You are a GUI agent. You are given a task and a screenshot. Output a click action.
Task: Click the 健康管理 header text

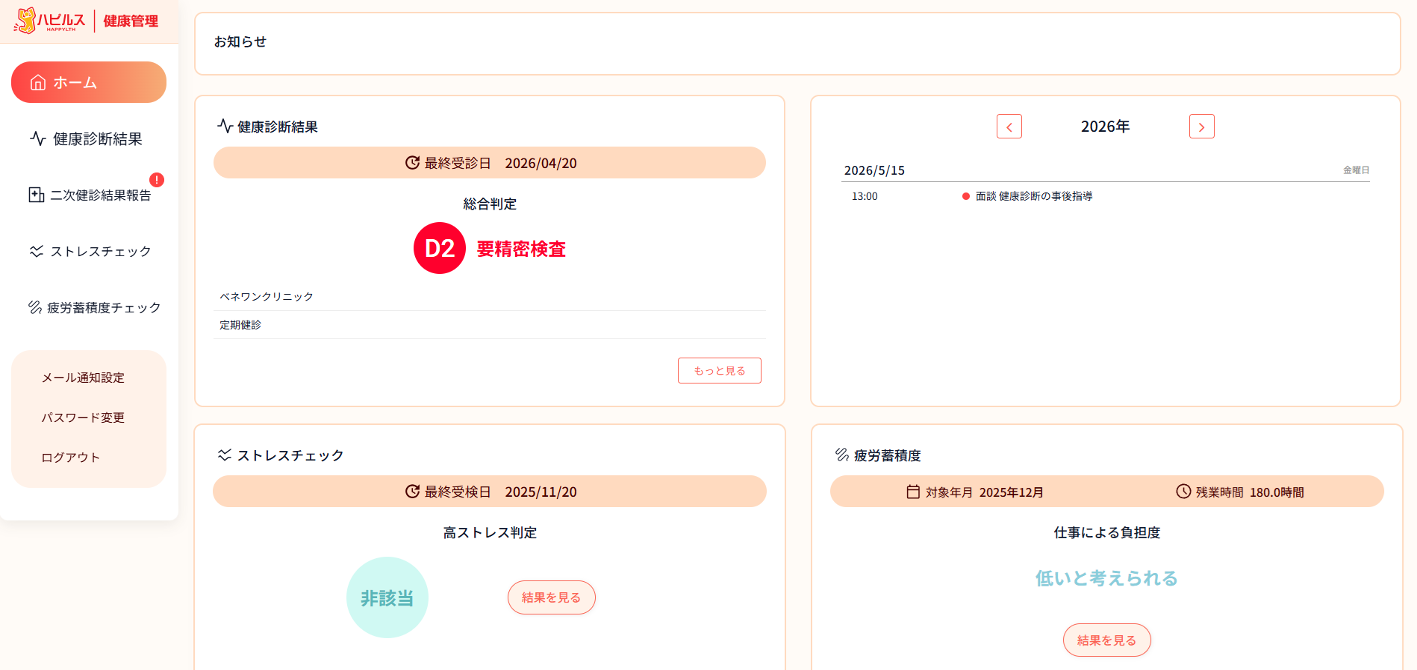tap(131, 20)
